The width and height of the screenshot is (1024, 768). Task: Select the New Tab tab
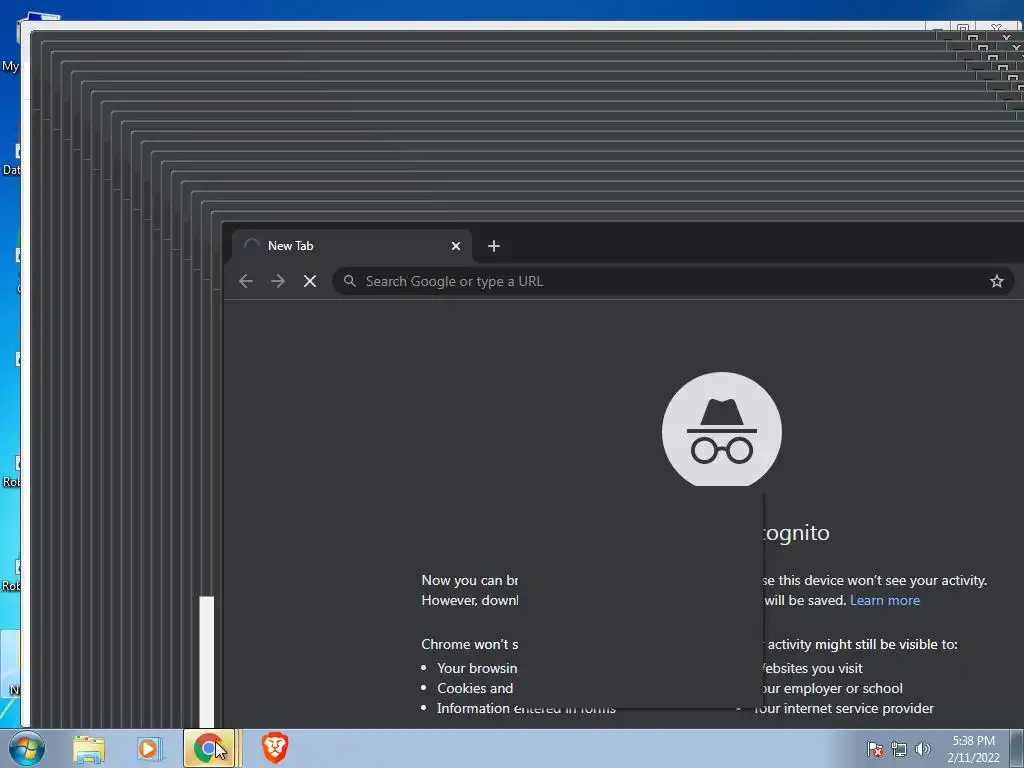pyautogui.click(x=351, y=246)
